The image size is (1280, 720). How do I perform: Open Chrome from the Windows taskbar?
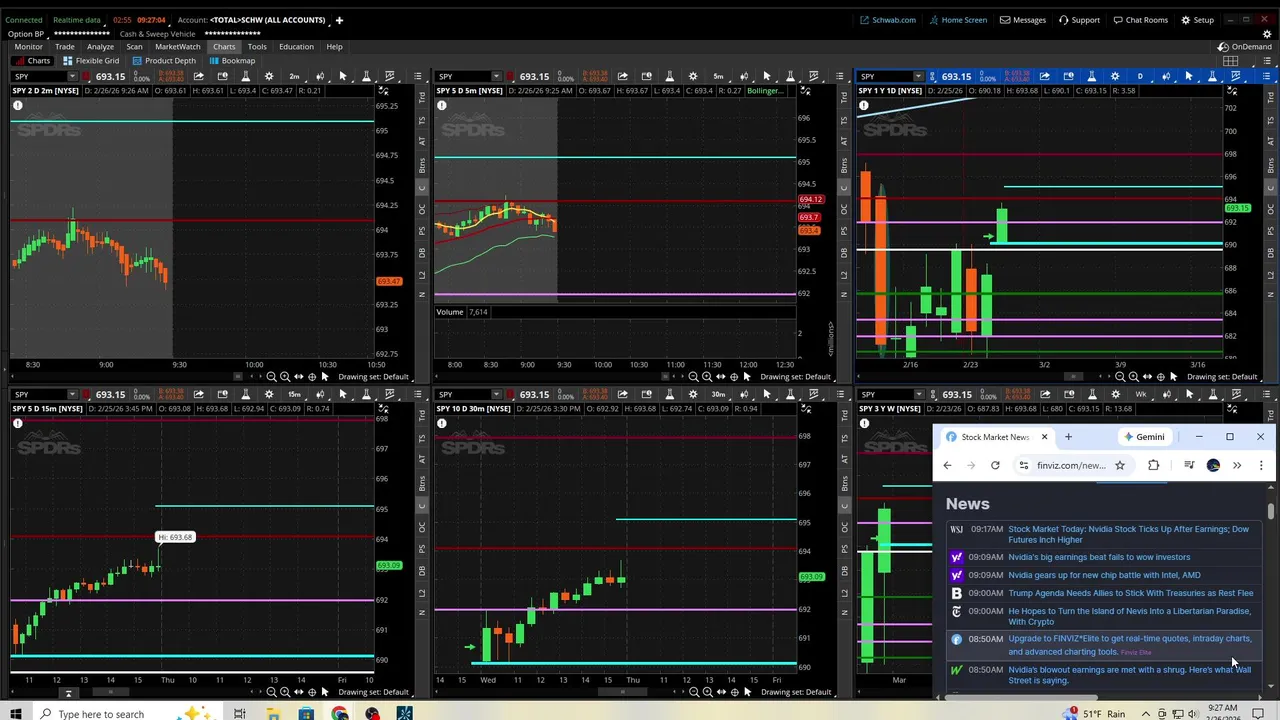point(339,713)
